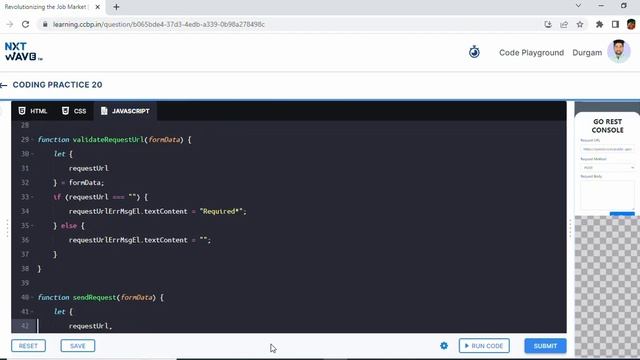640x360 pixels.
Task: Click the RUN CODE button
Action: [484, 346]
